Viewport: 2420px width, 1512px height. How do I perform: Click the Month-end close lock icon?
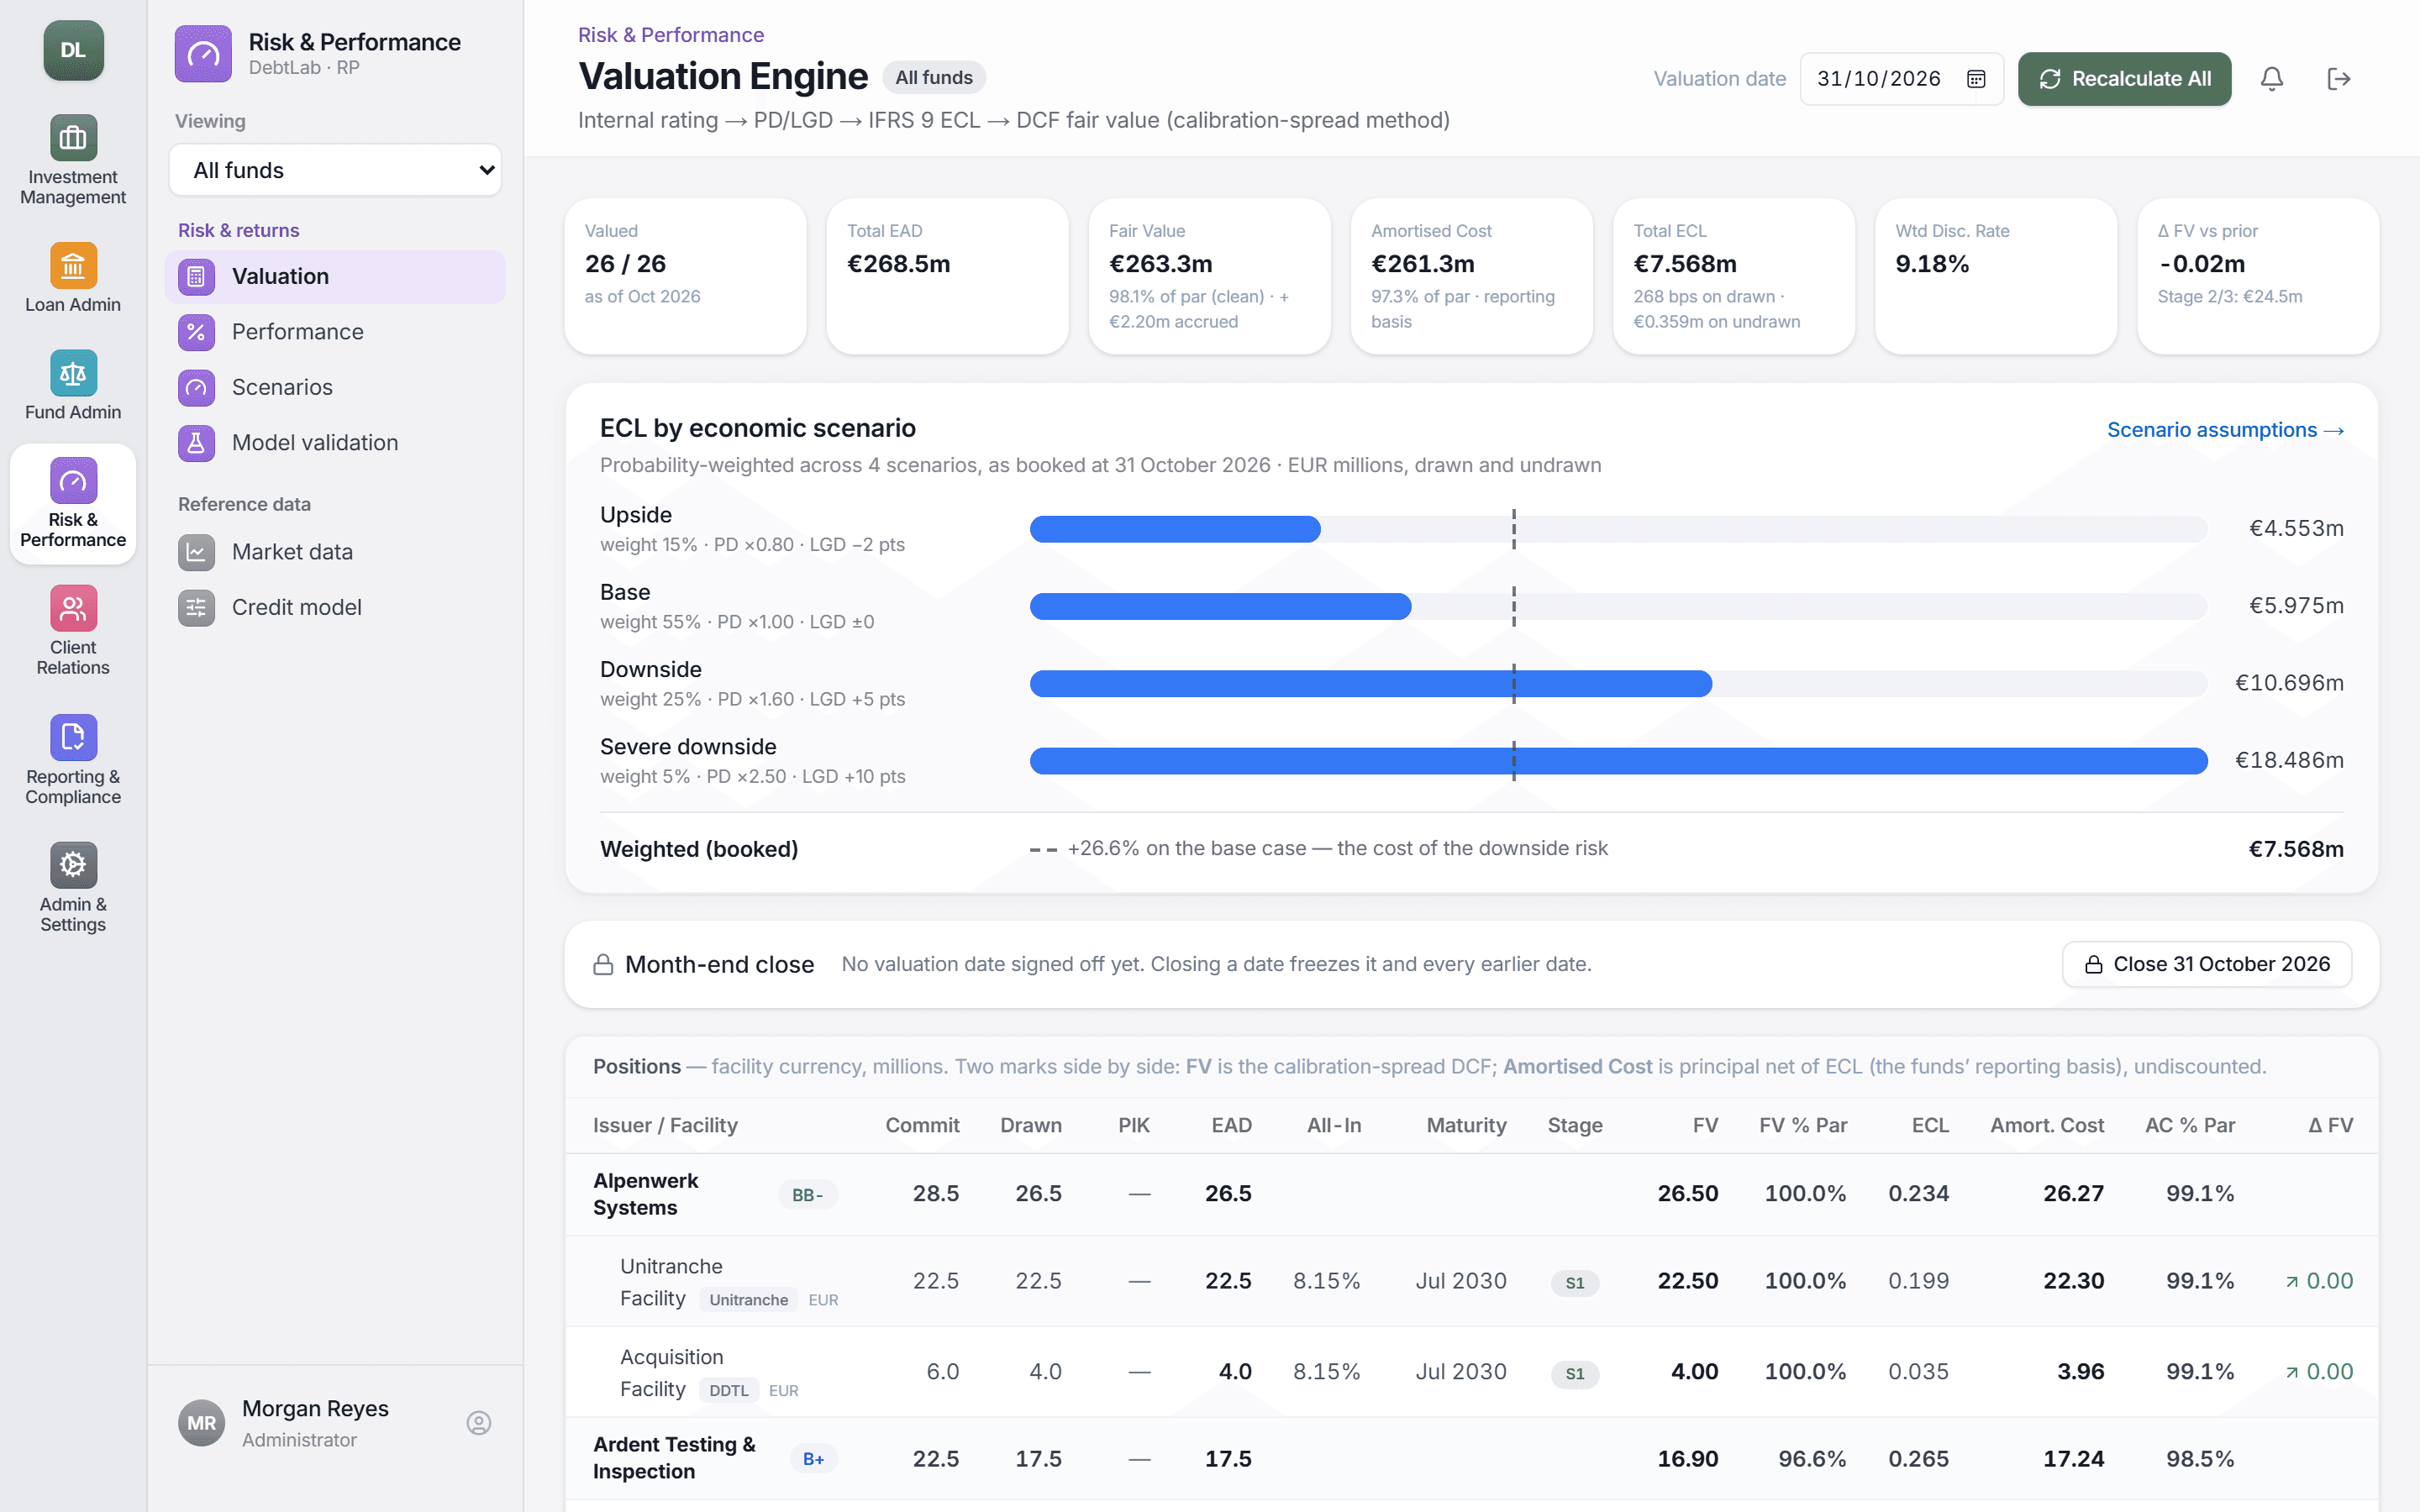[603, 964]
